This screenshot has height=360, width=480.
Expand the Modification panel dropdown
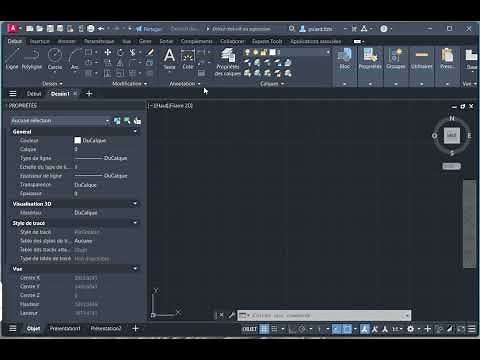130,84
